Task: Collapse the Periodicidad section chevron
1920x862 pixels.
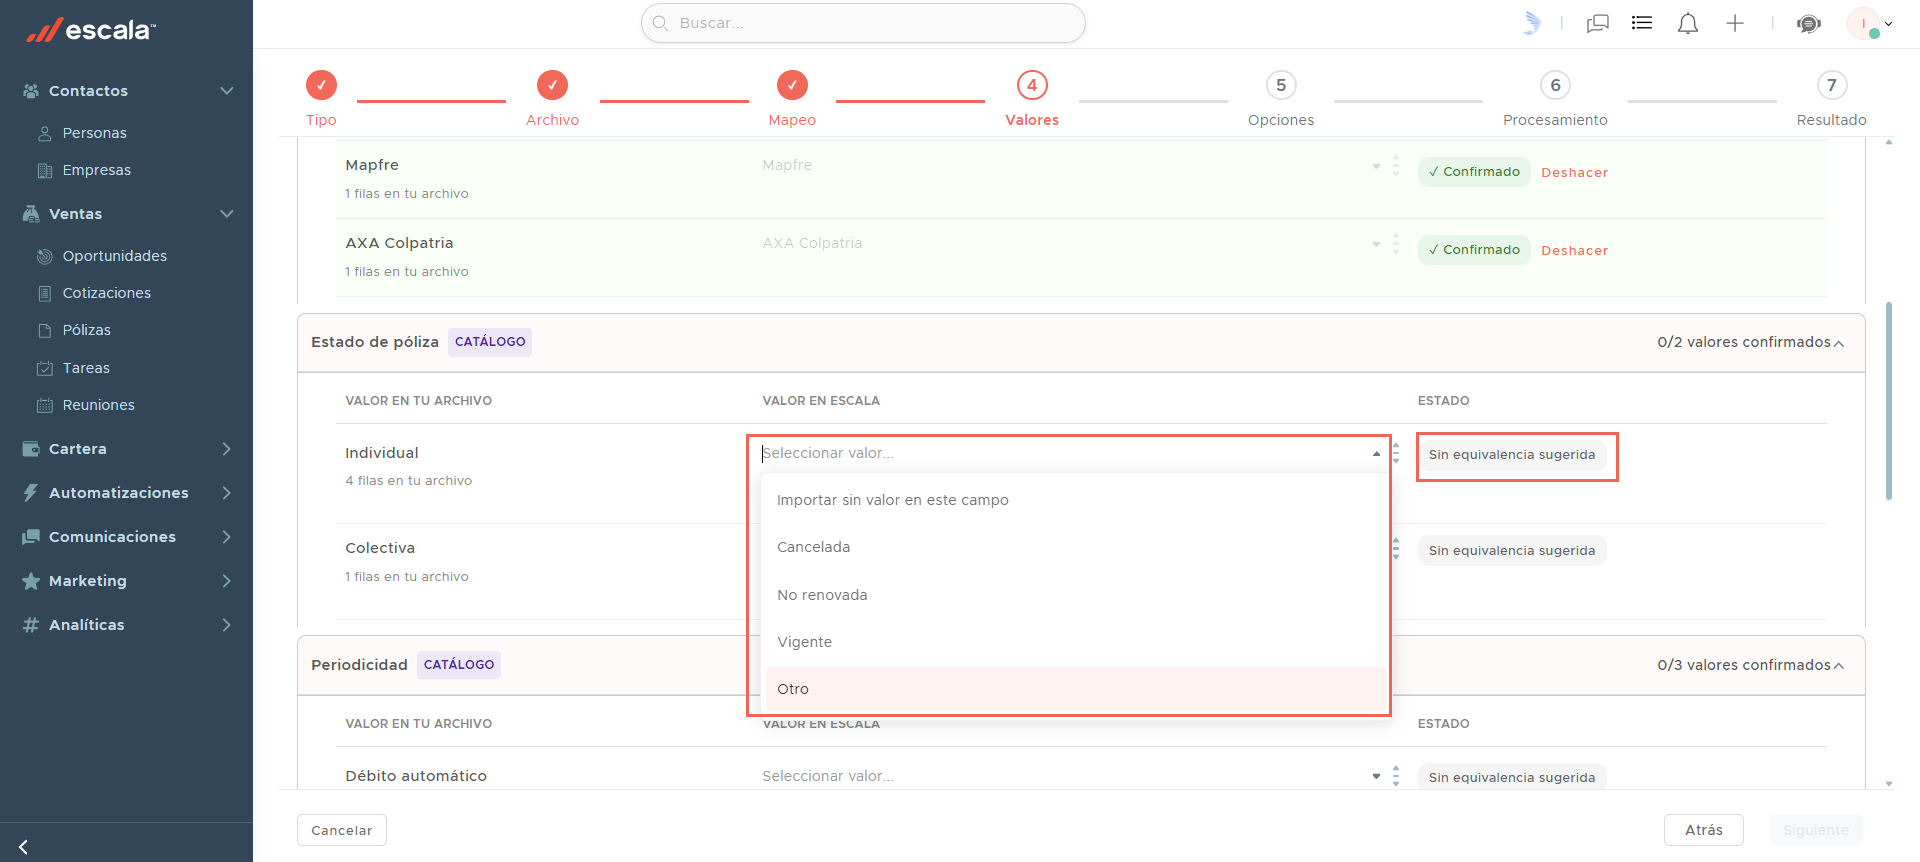Action: (x=1839, y=666)
